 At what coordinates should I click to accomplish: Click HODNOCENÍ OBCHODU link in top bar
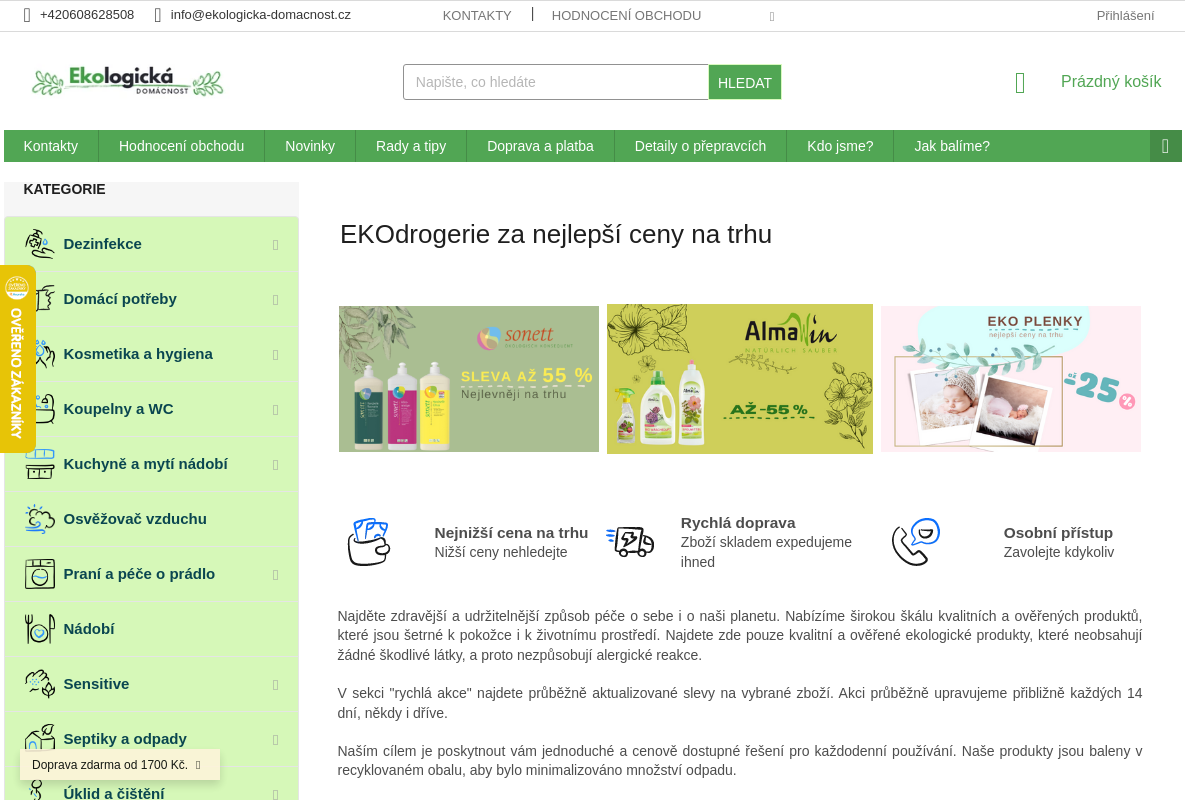(626, 15)
